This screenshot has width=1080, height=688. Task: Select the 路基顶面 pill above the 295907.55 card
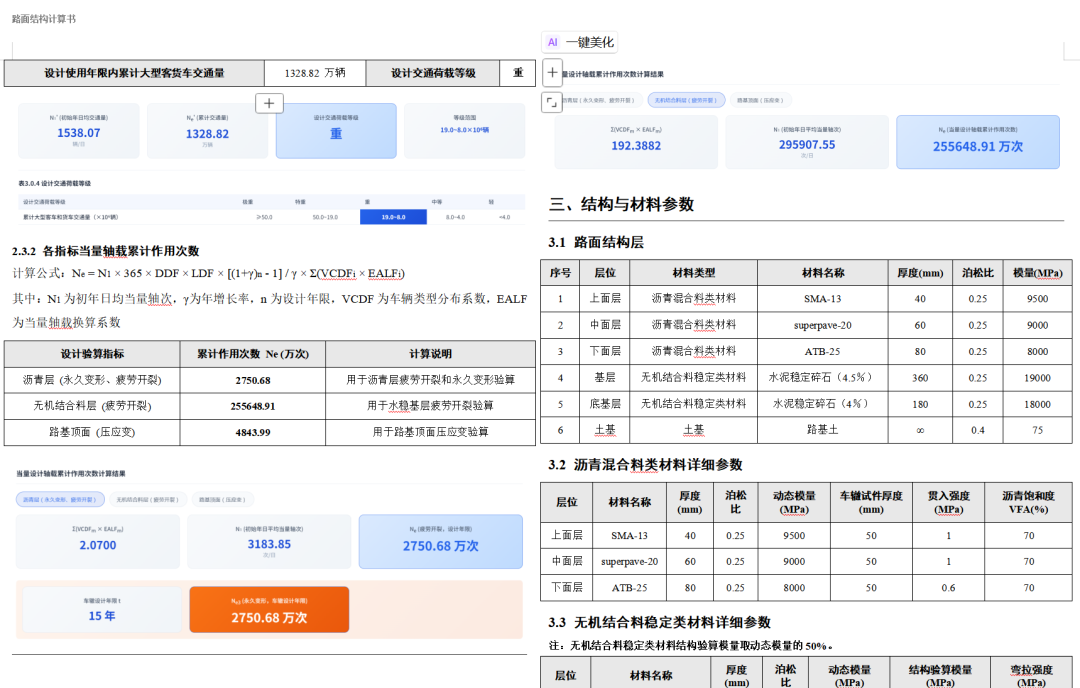tap(759, 101)
